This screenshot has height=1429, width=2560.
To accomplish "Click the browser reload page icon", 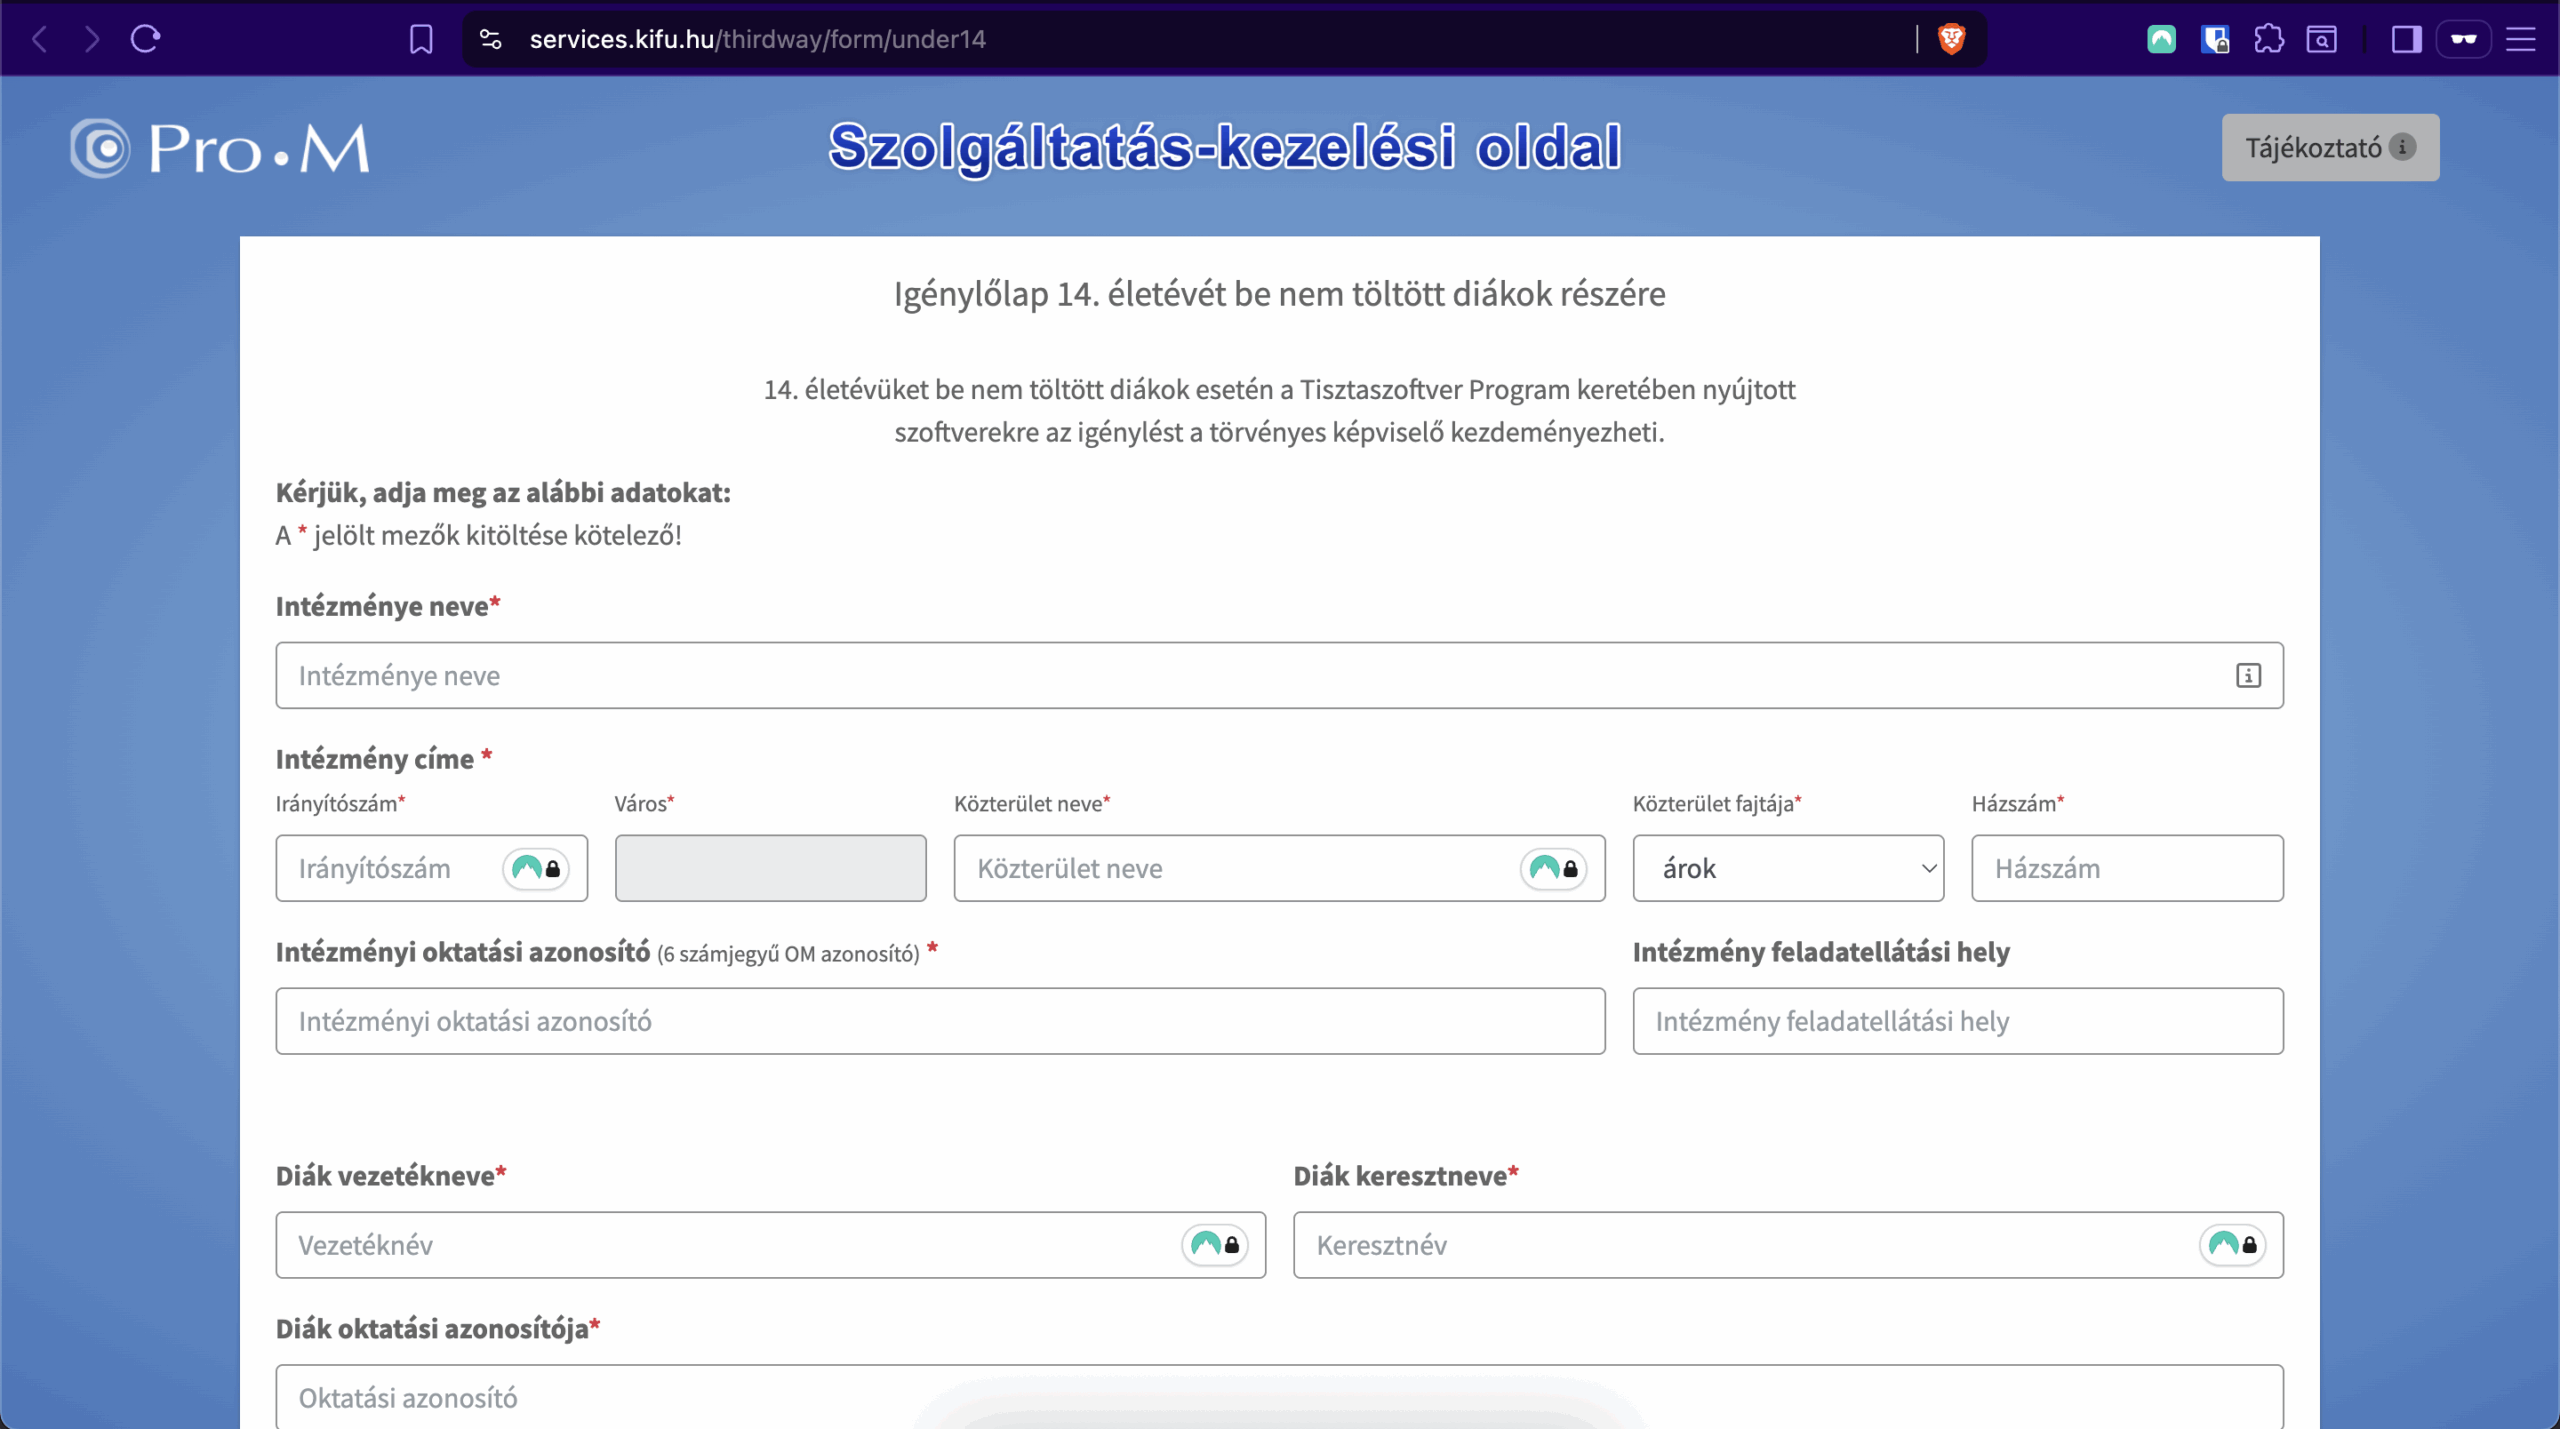I will pos(146,39).
